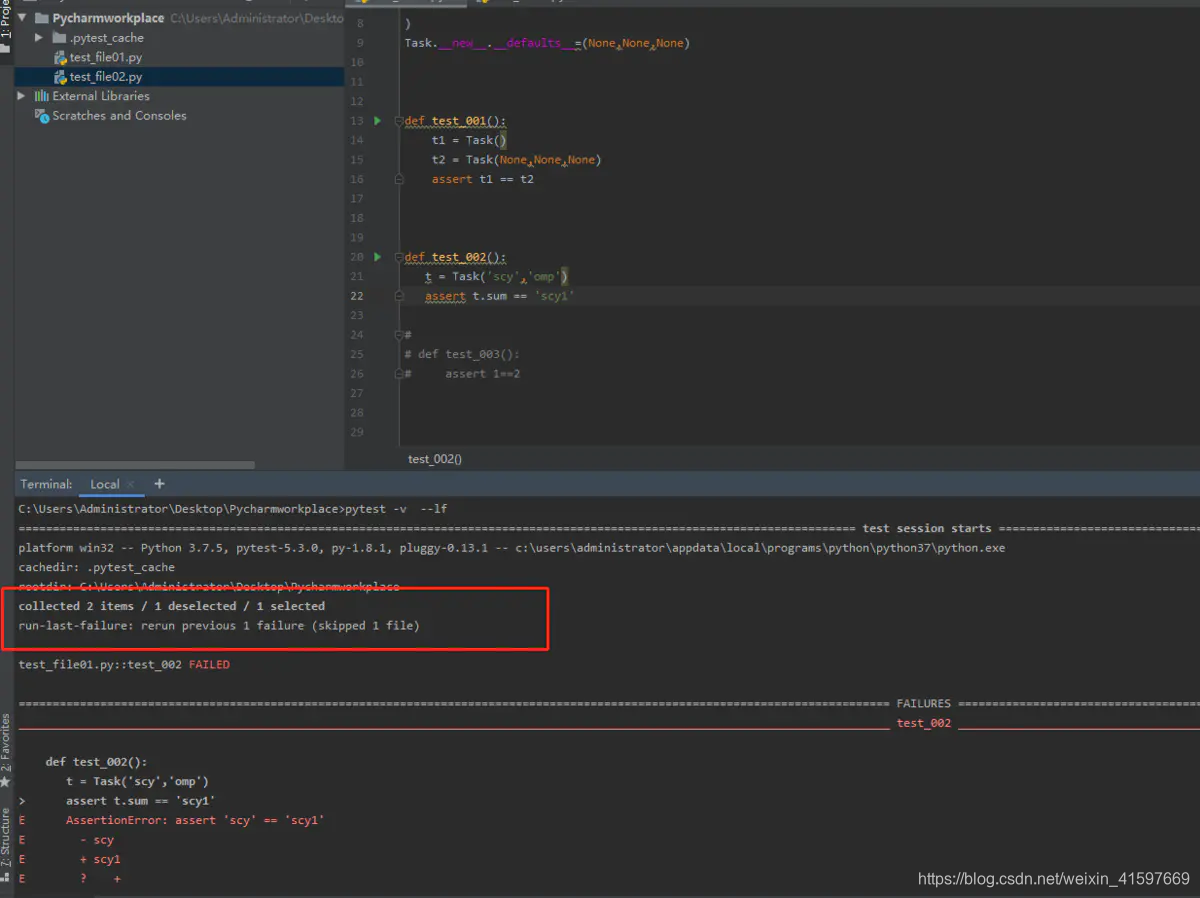
Task: Click the Terminal: panel label
Action: tap(46, 484)
